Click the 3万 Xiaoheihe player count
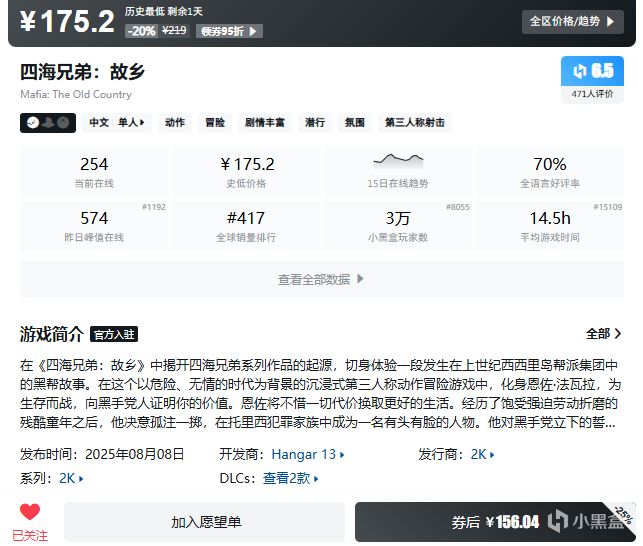Viewport: 643px width, 546px height. click(x=398, y=225)
